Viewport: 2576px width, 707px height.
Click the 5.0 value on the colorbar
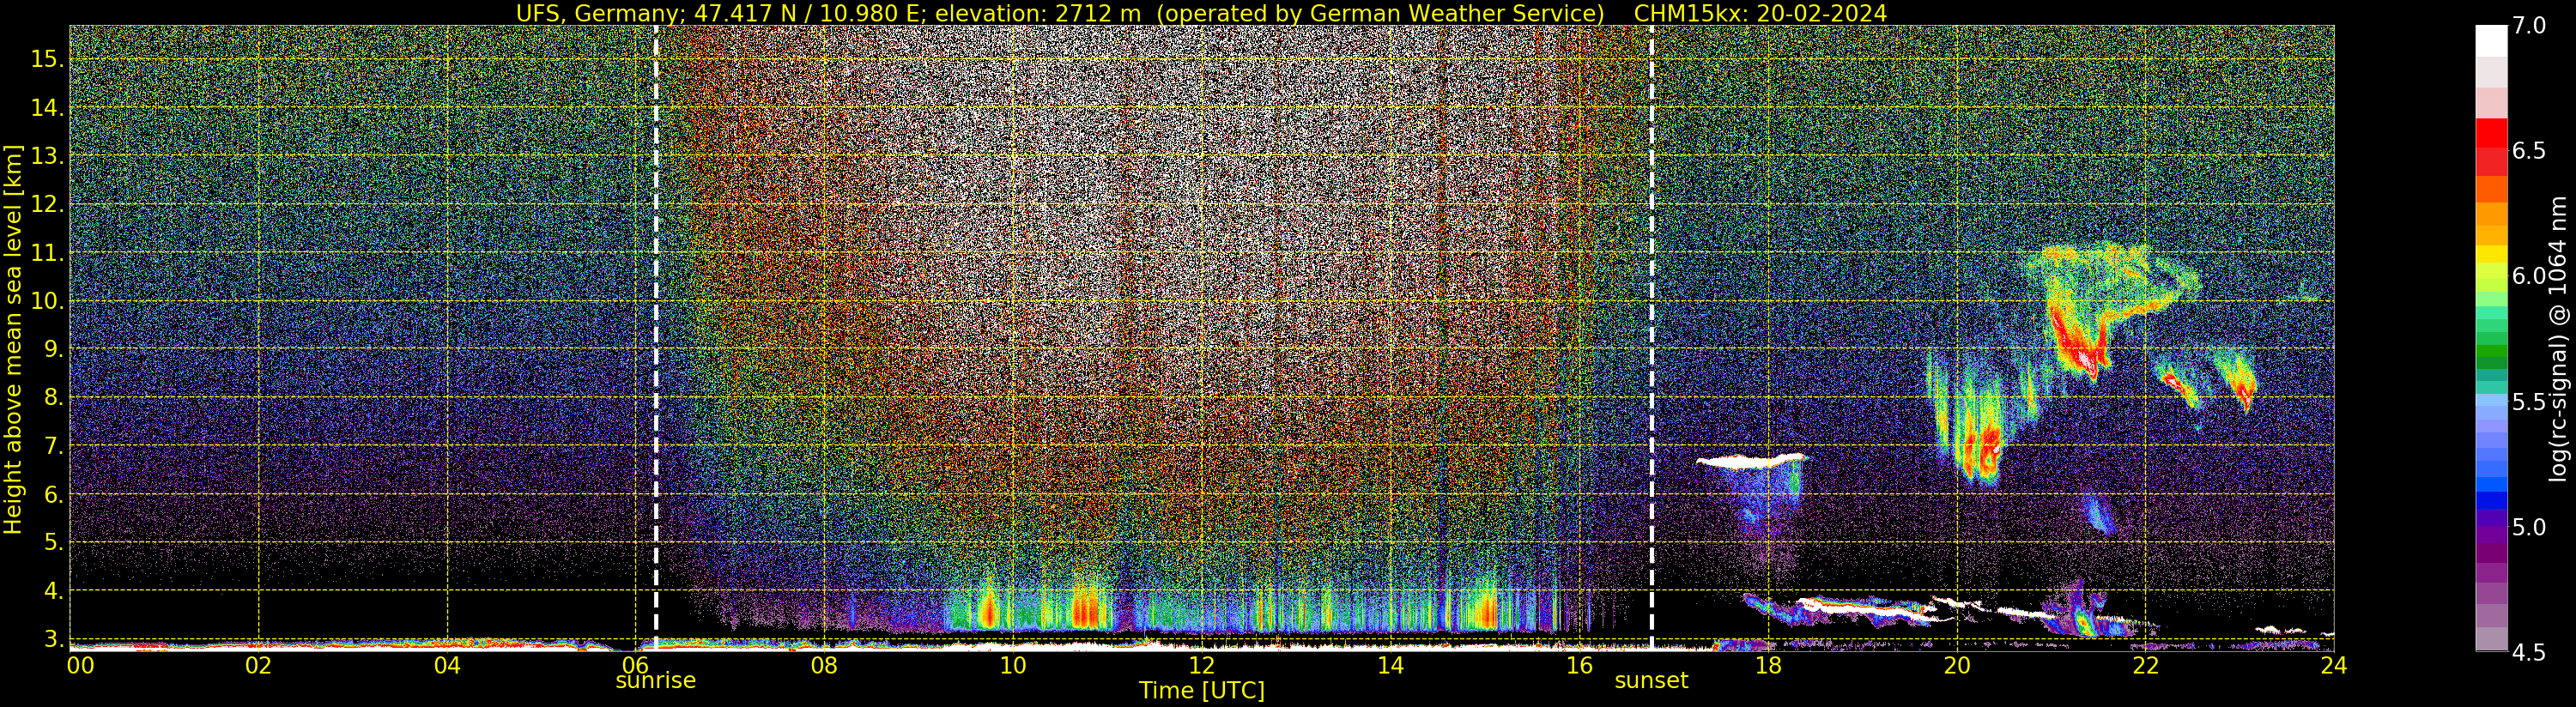click(x=2530, y=527)
